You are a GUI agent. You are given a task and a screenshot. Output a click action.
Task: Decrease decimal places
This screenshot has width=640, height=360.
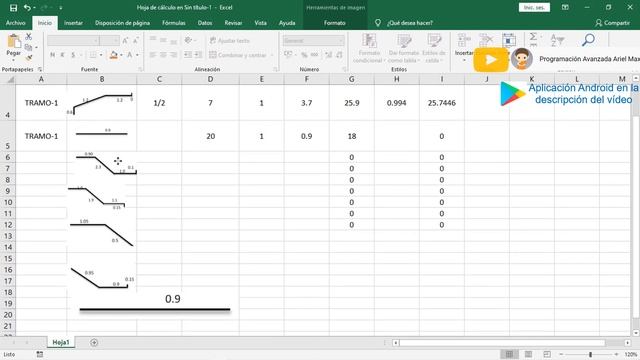coord(339,55)
